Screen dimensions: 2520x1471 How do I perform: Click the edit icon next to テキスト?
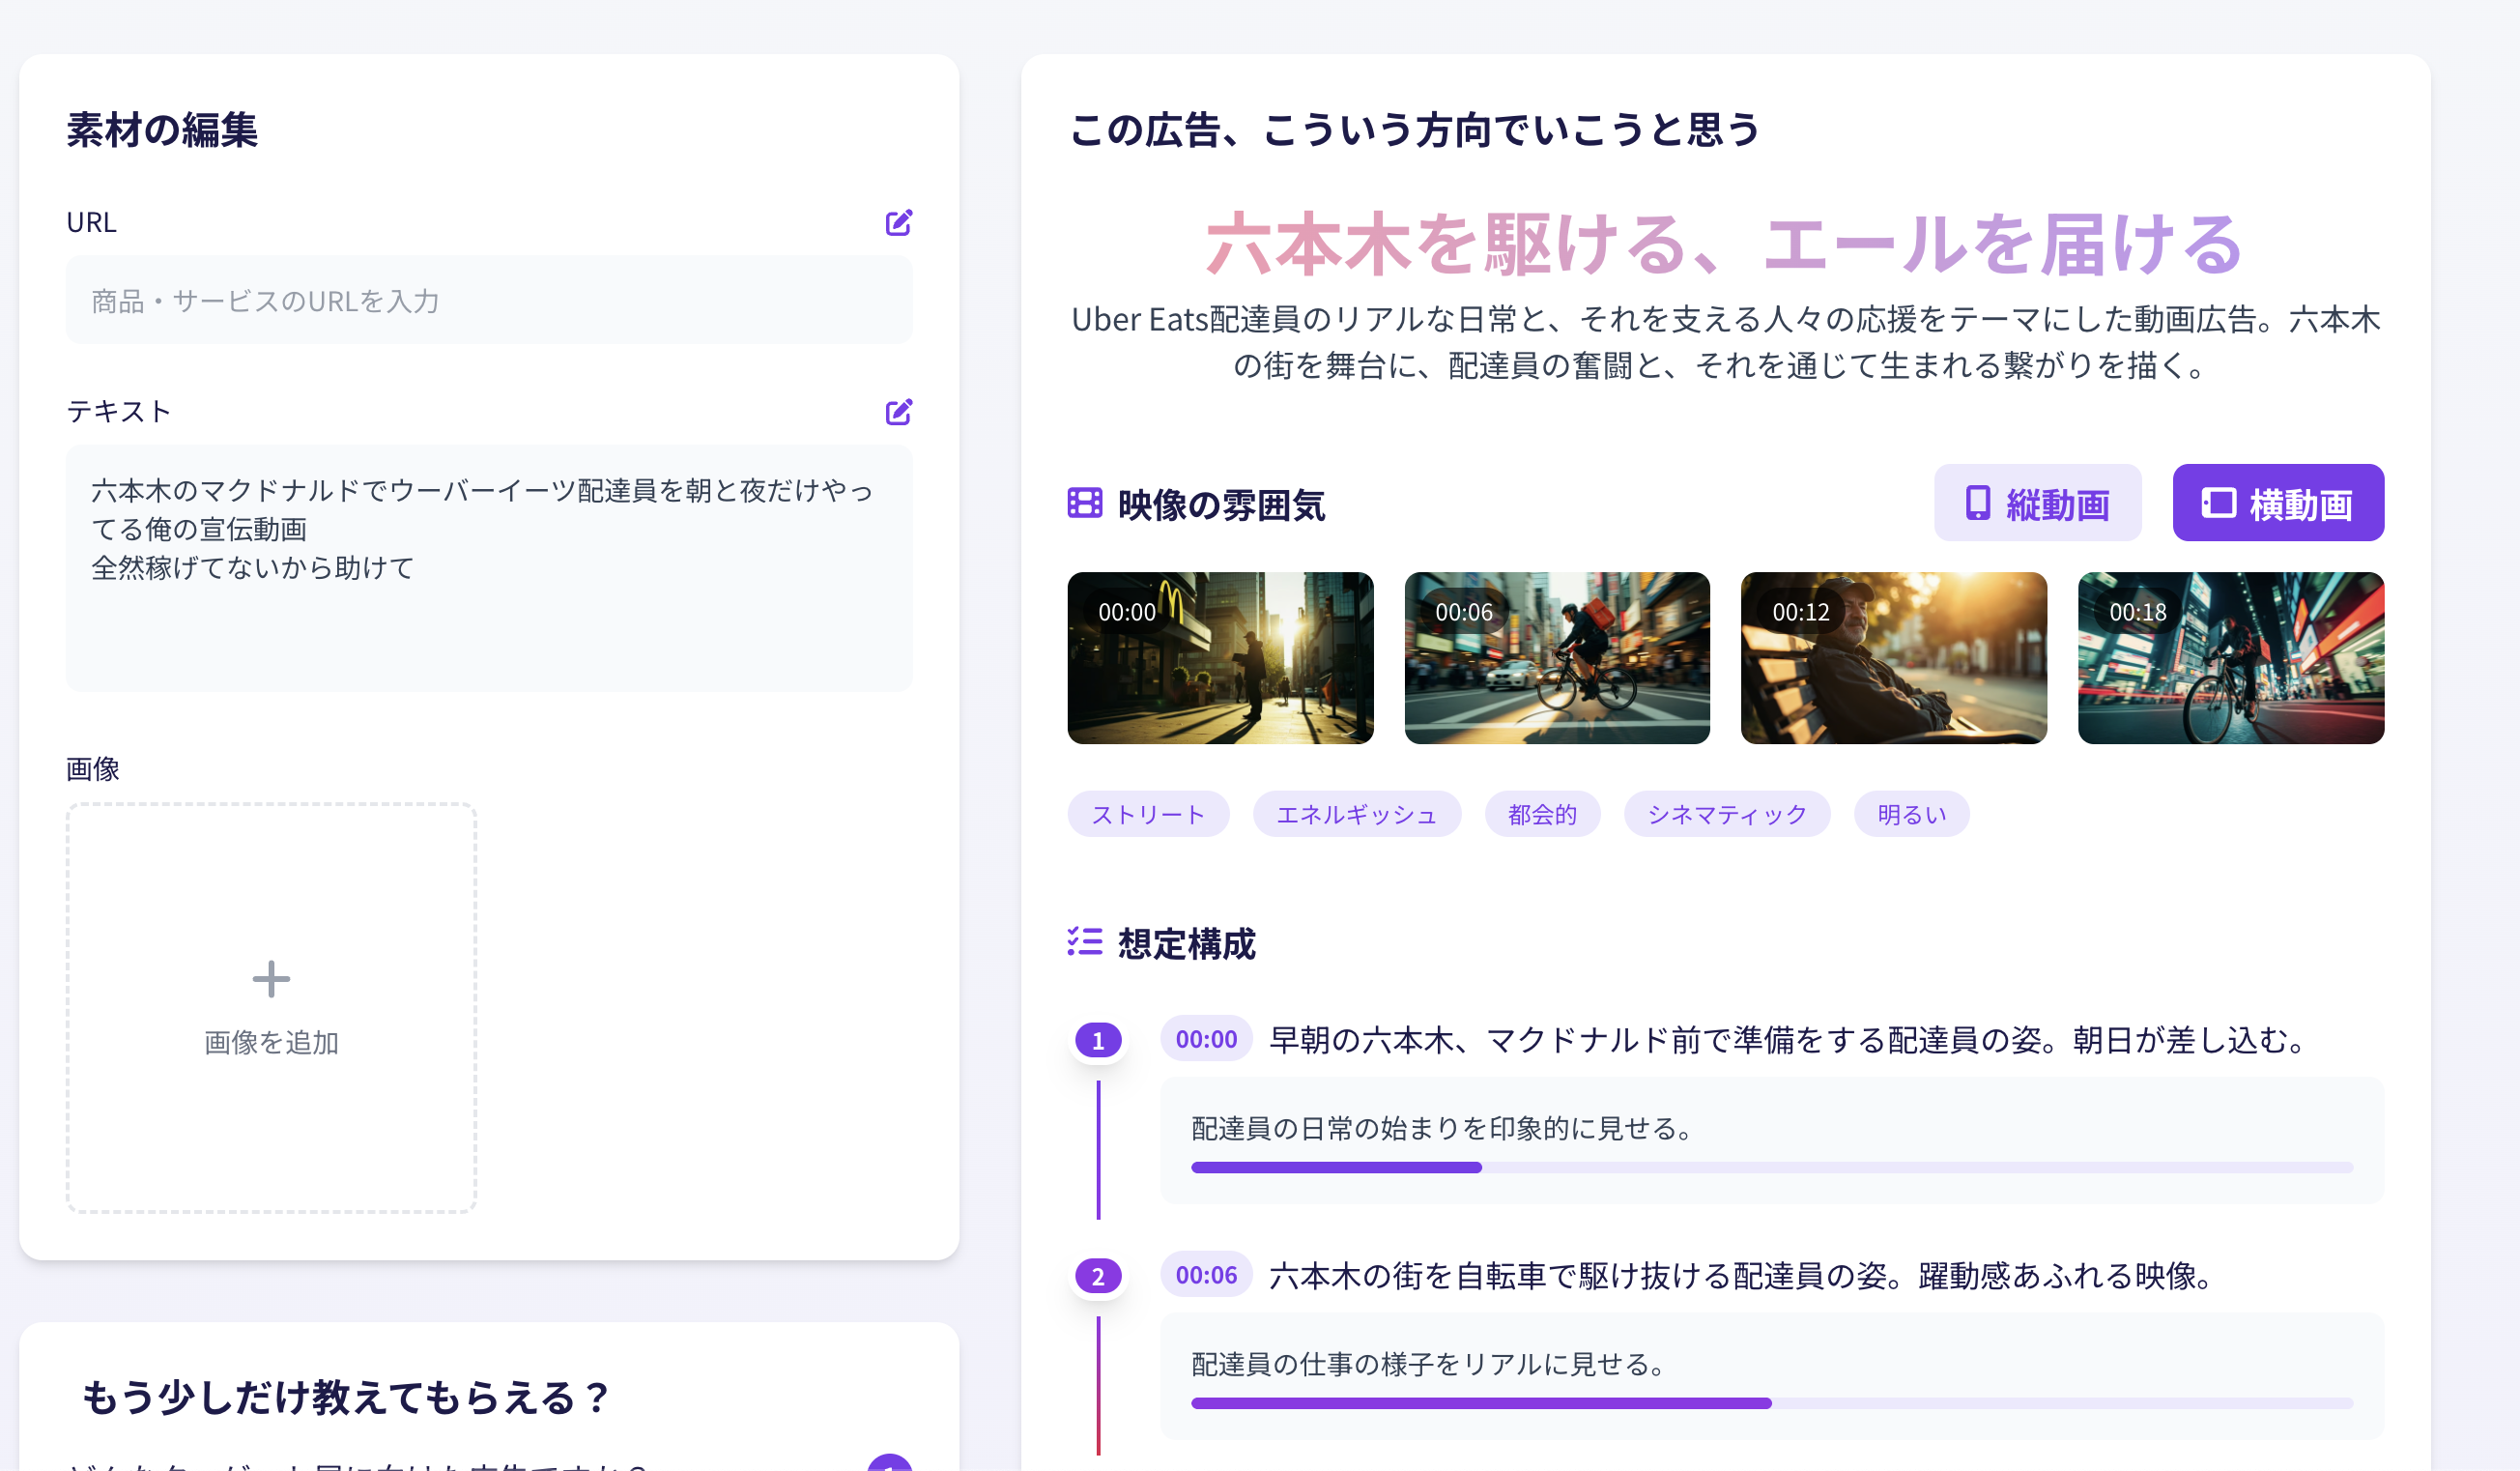[898, 412]
